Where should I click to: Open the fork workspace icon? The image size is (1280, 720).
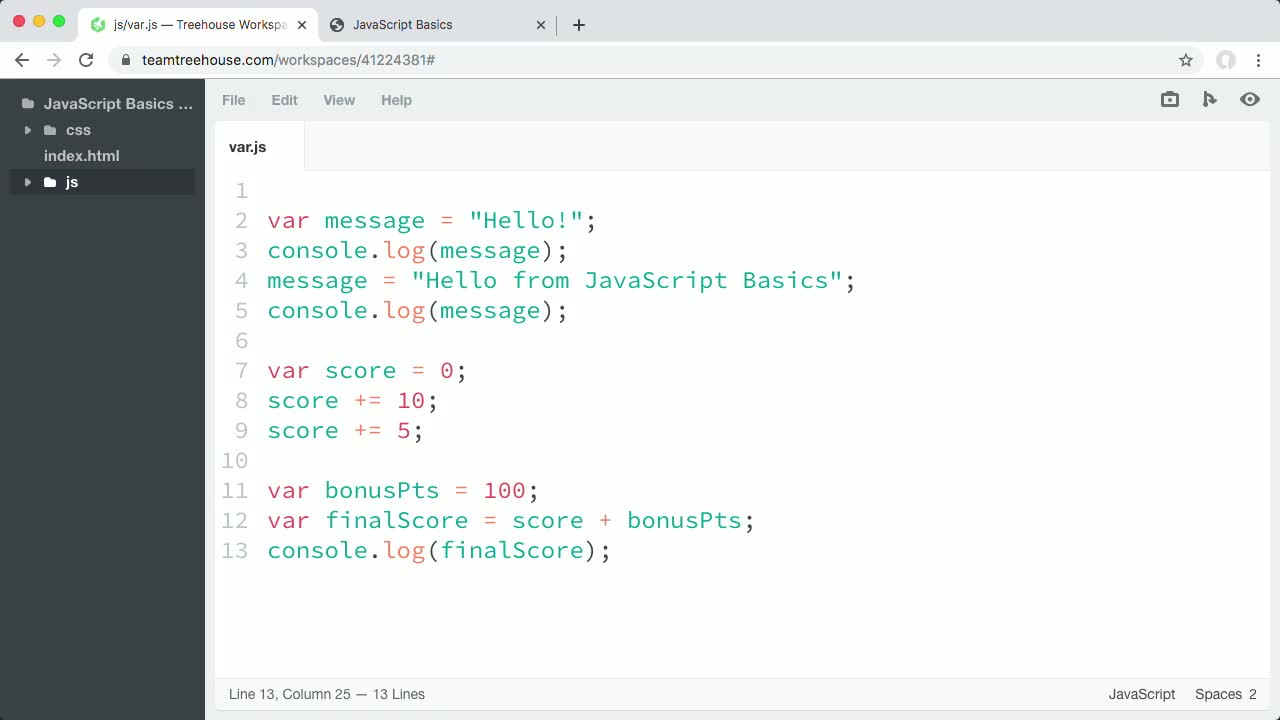(x=1209, y=99)
